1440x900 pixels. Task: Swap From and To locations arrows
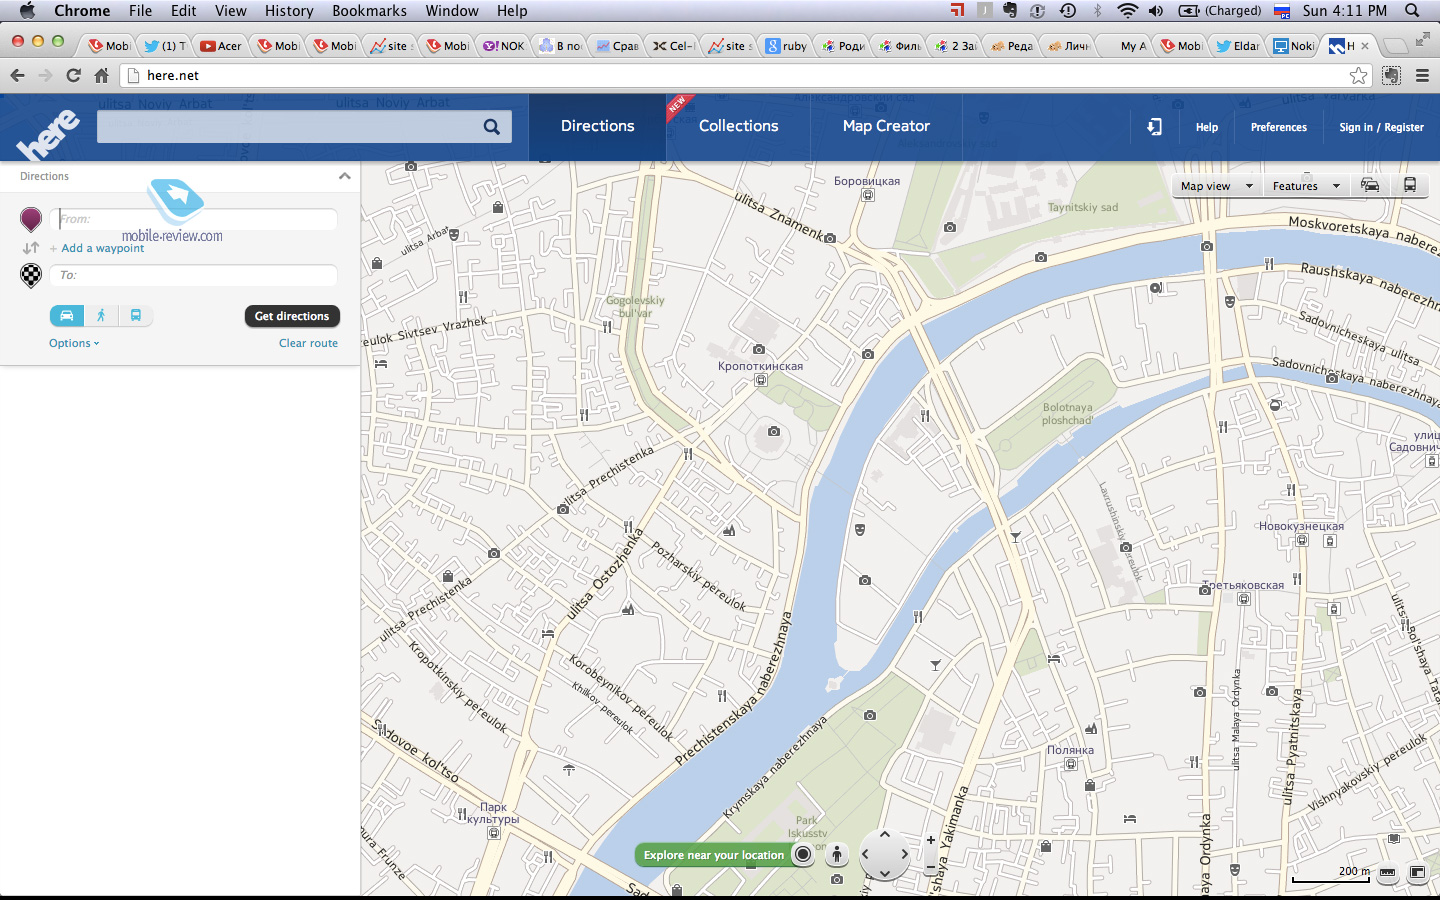(x=31, y=248)
